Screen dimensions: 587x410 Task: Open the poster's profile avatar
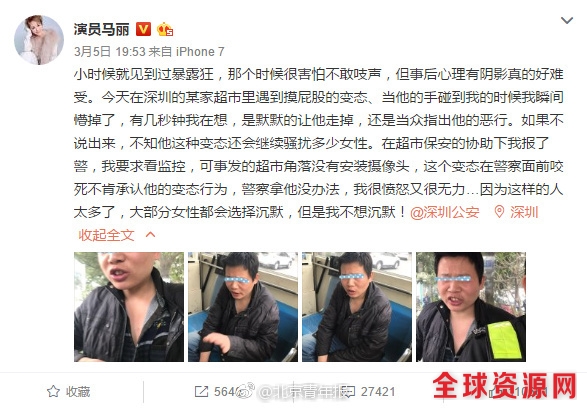[39, 40]
